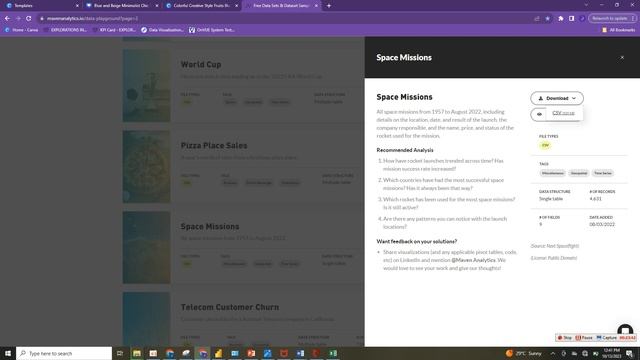640x360 pixels.
Task: Open a new browser tab
Action: click(x=329, y=6)
